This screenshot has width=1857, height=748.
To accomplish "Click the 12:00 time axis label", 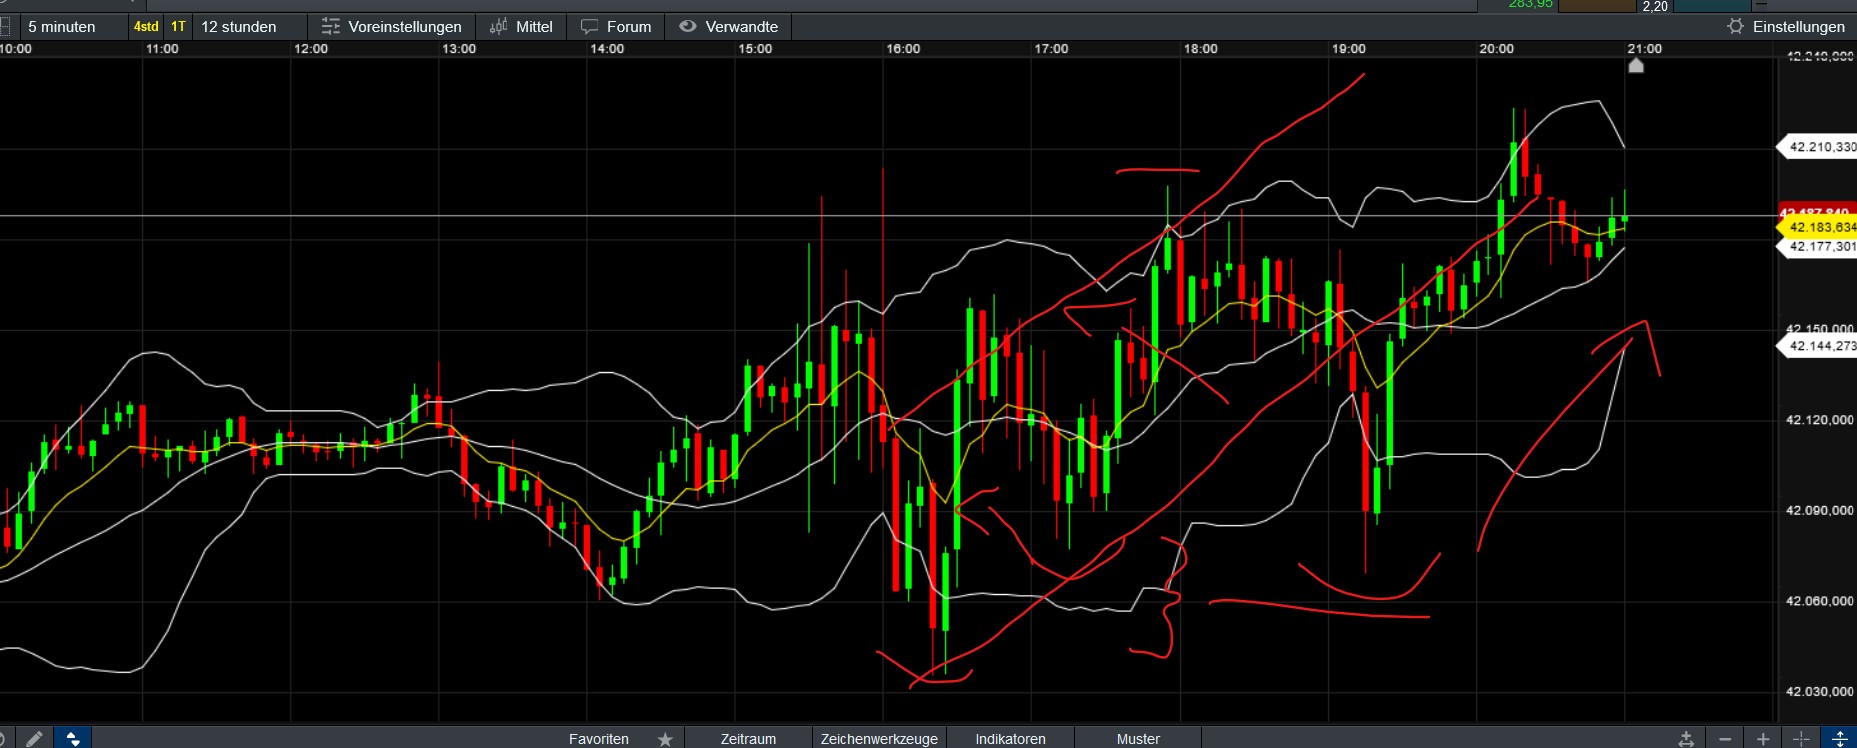I will (311, 48).
